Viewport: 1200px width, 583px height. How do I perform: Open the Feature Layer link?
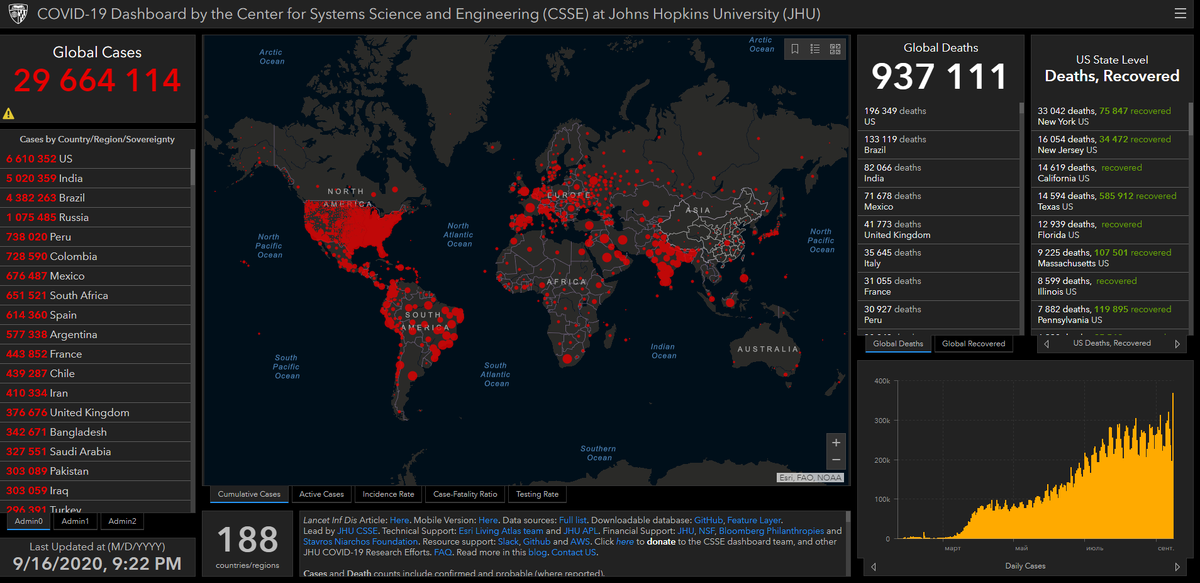pyautogui.click(x=754, y=520)
